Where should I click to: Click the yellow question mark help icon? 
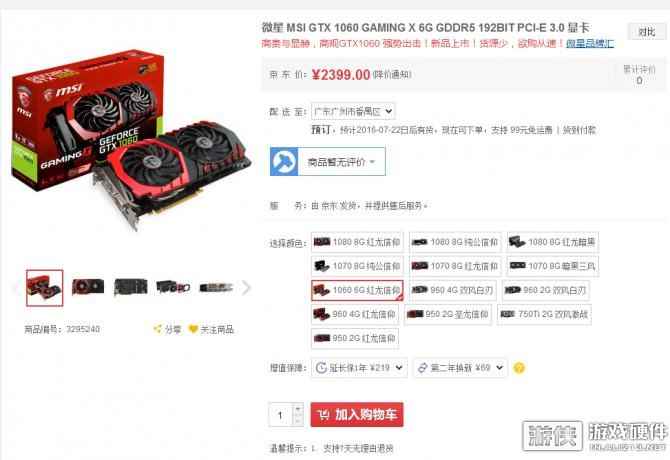pos(519,368)
